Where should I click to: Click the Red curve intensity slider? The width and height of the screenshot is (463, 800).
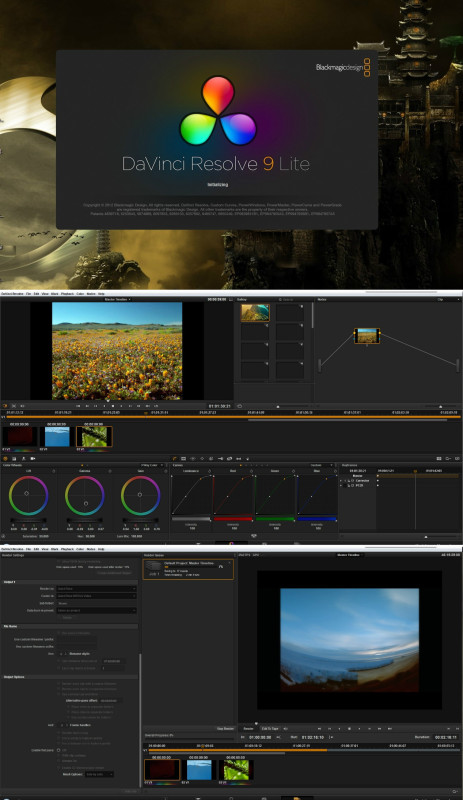point(233,519)
